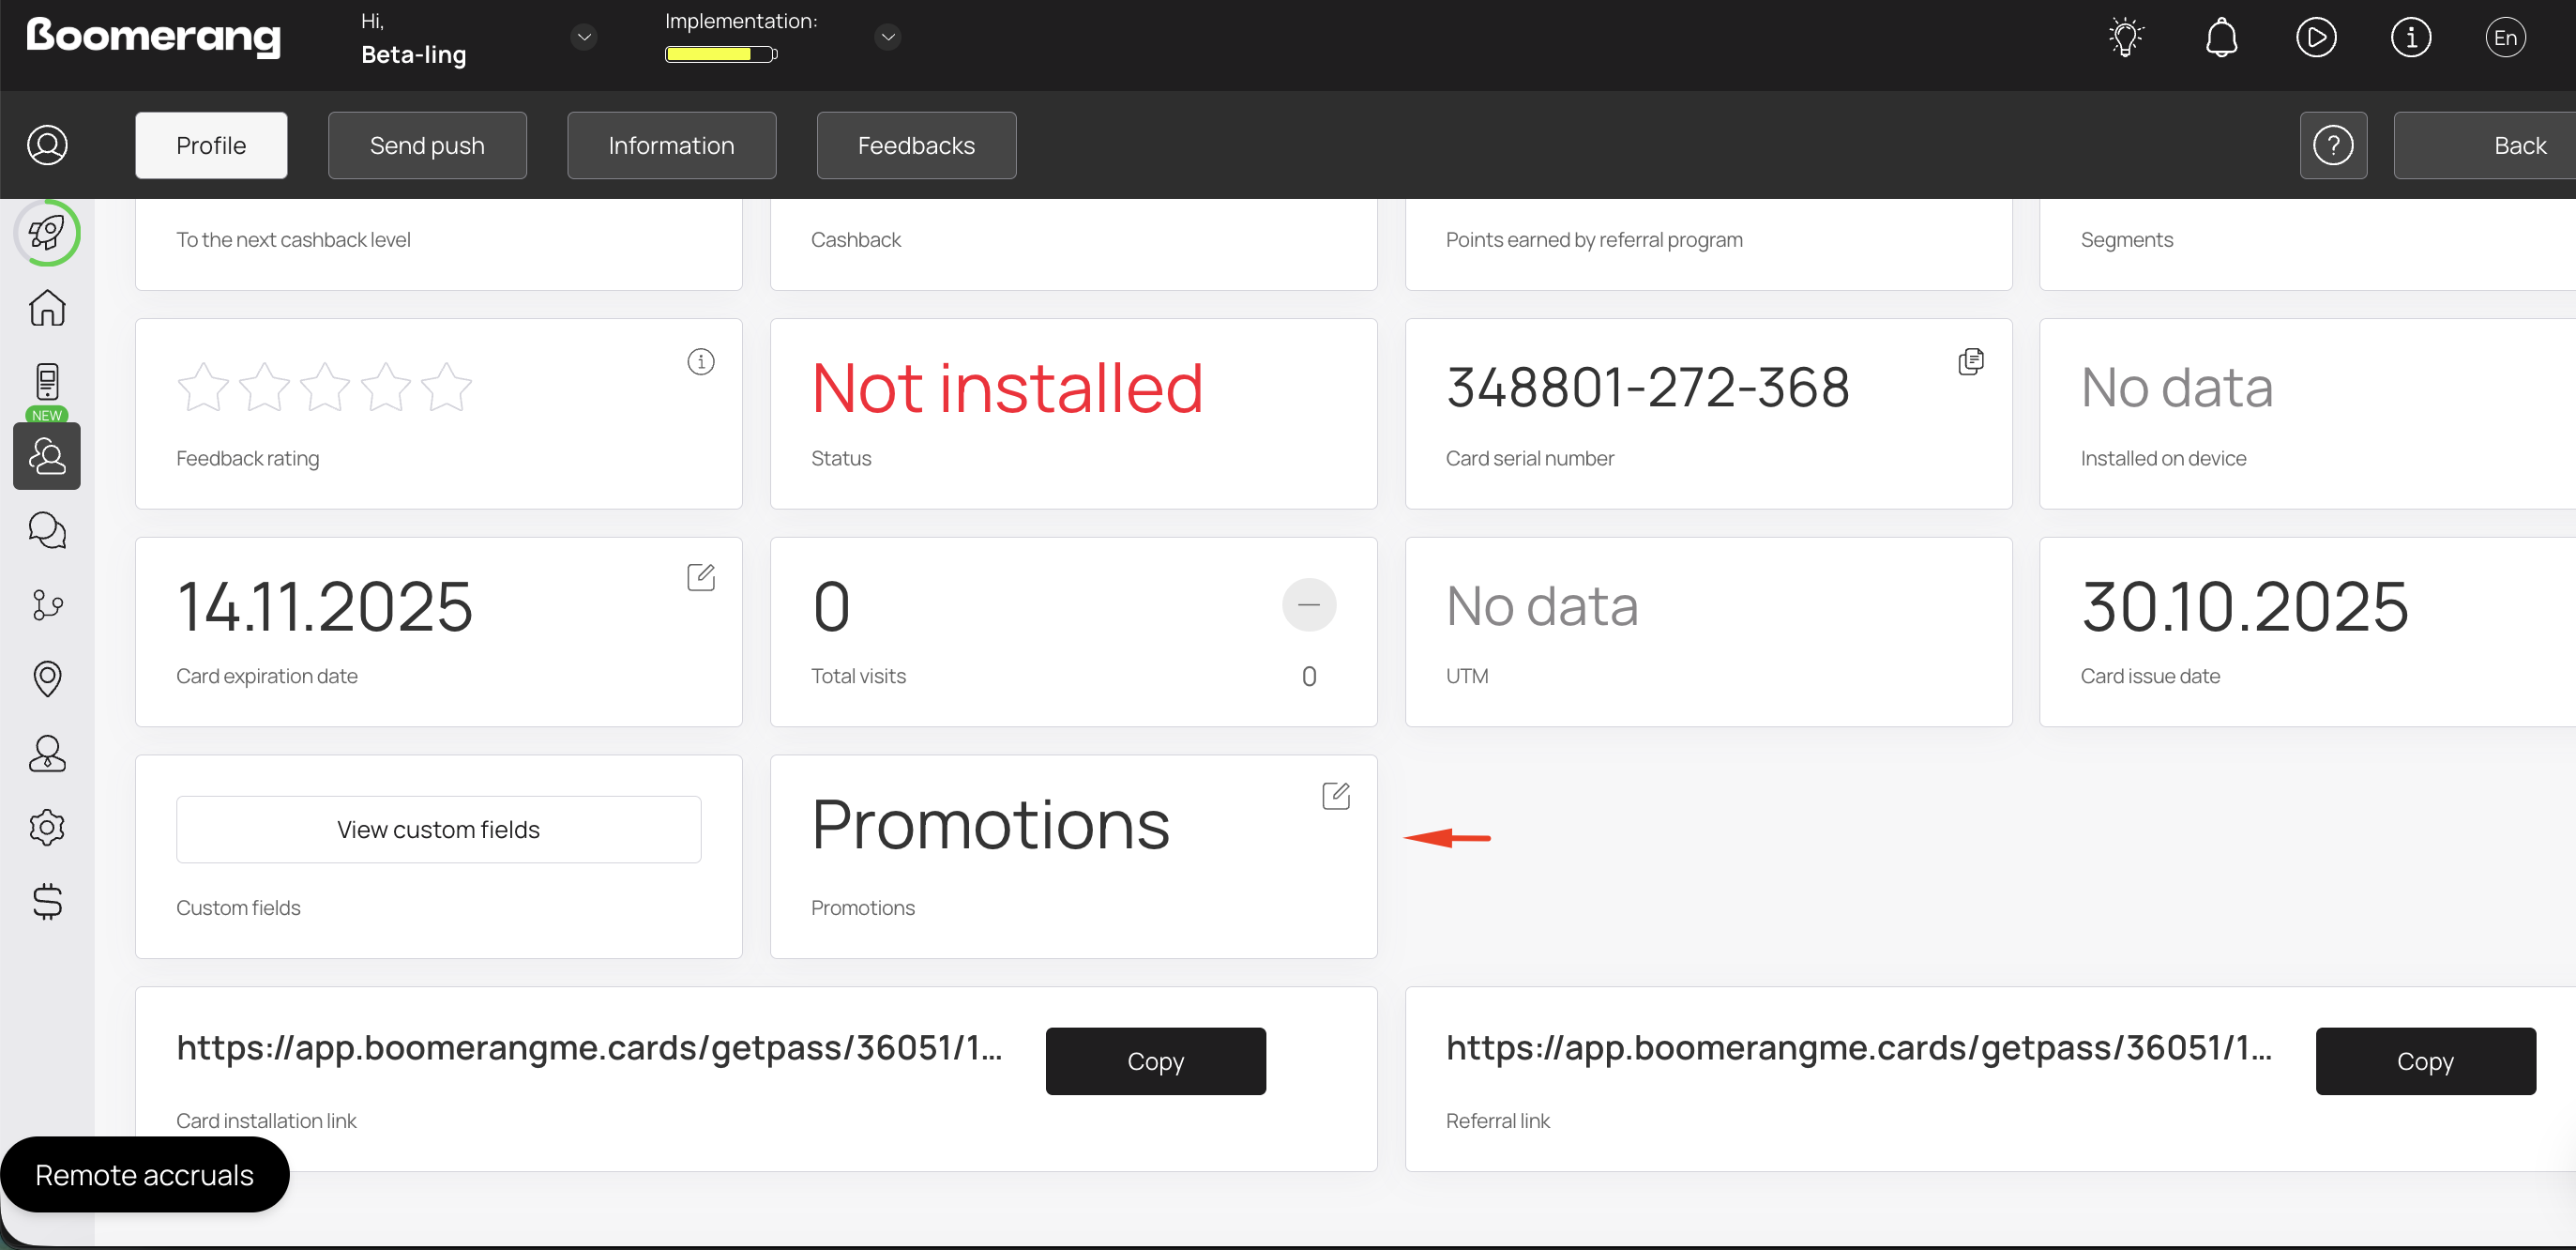The height and width of the screenshot is (1250, 2576).
Task: Expand the Beta-ling account dropdown
Action: point(584,38)
